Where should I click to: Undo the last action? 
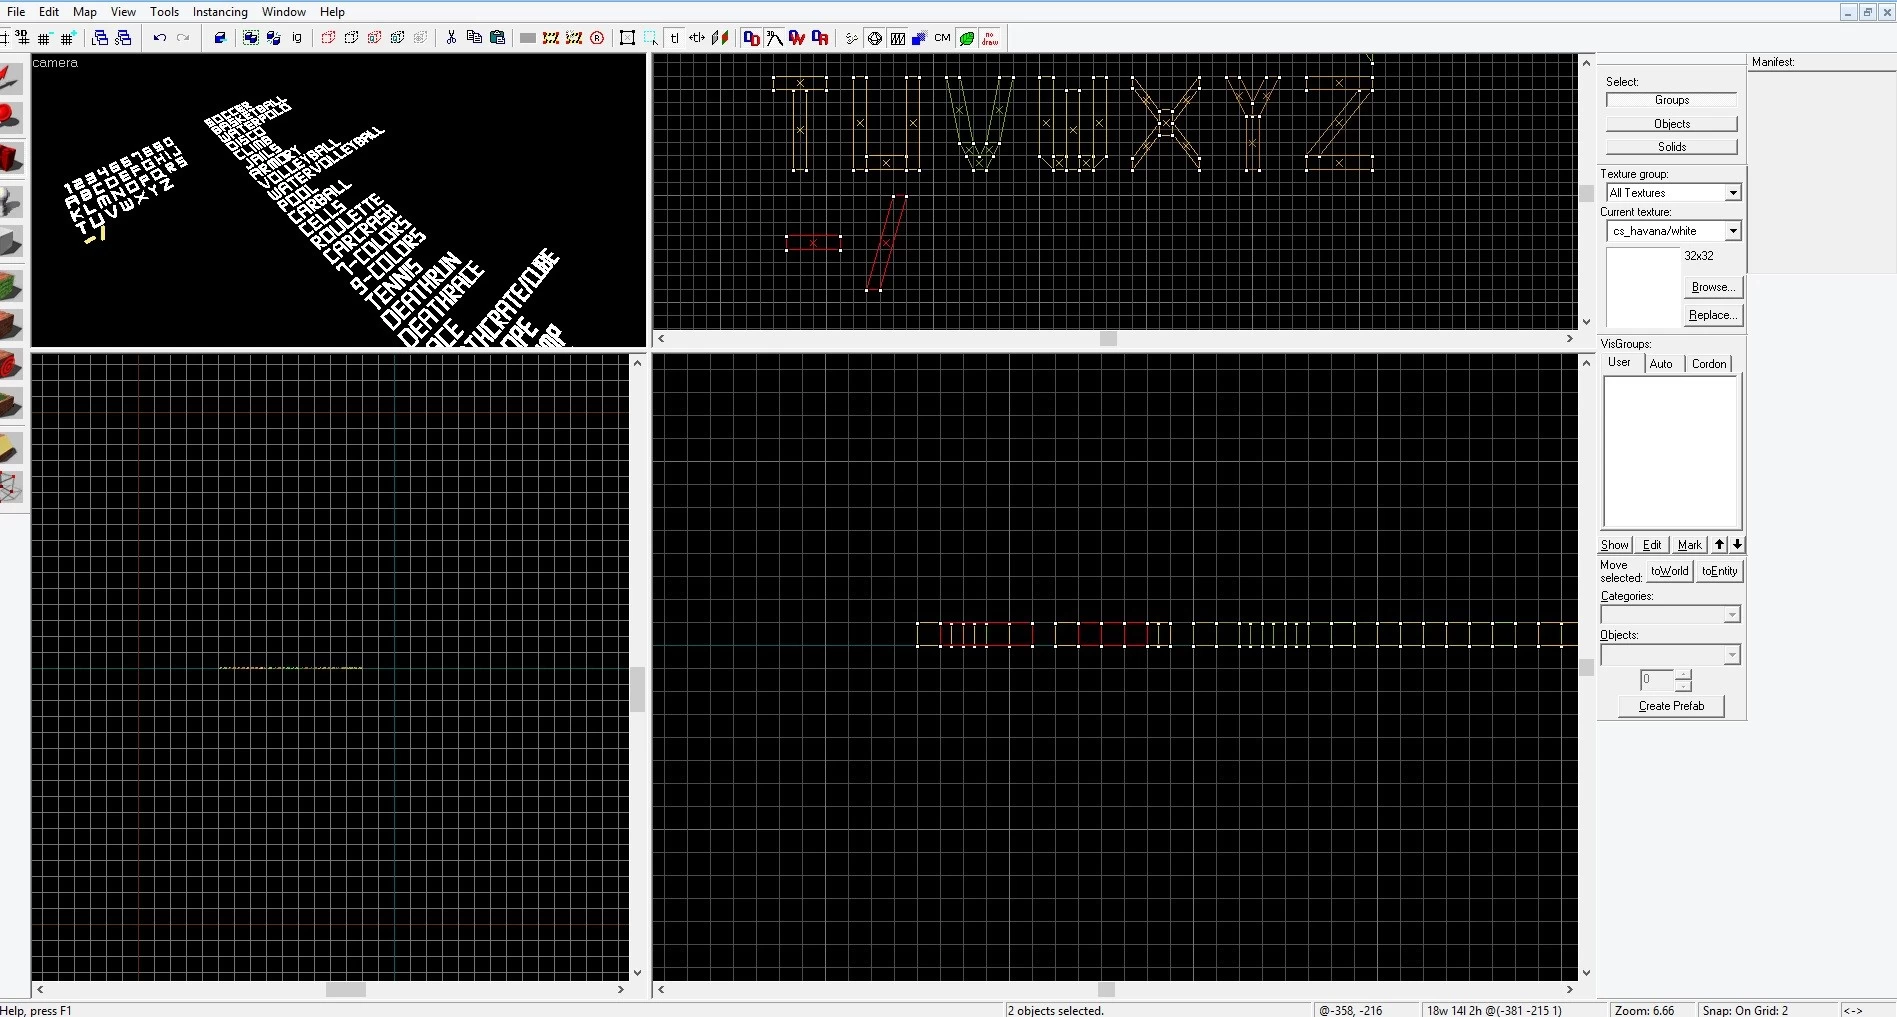(160, 38)
